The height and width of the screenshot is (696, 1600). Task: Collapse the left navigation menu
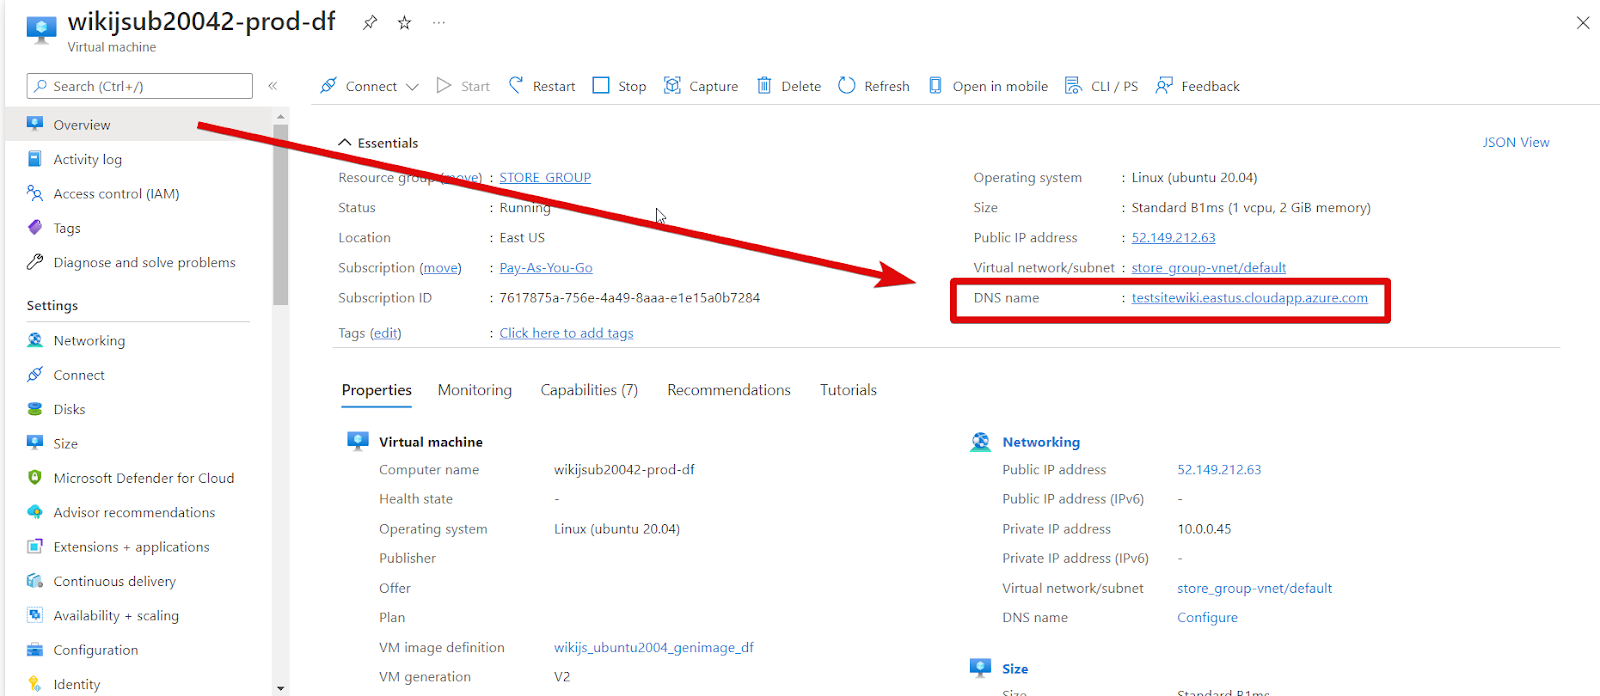(x=272, y=86)
